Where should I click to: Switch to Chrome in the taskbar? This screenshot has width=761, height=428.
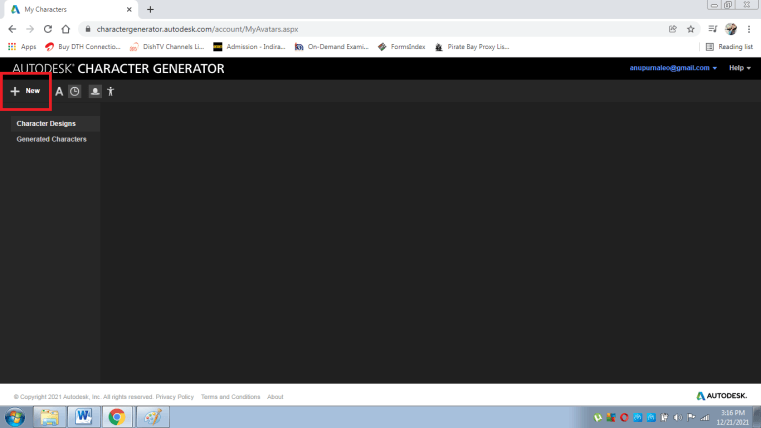pyautogui.click(x=117, y=417)
